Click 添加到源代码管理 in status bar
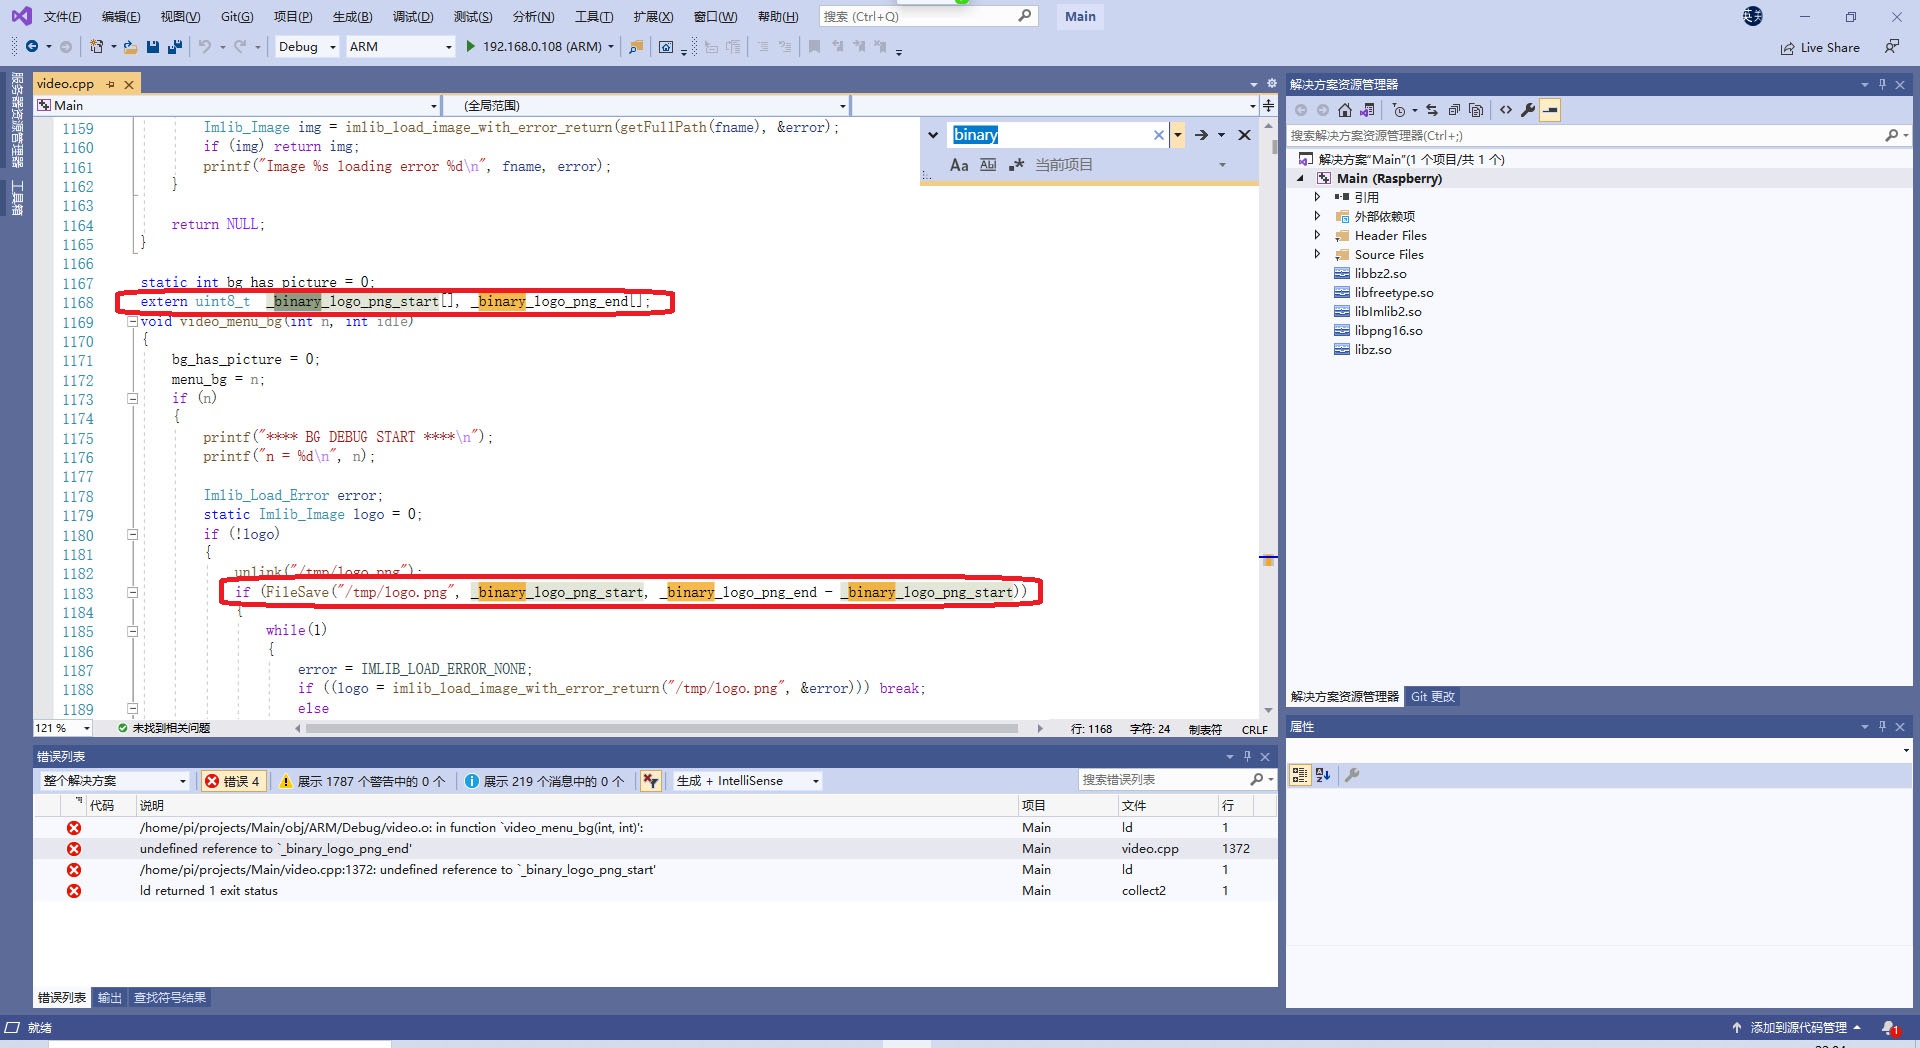This screenshot has width=1920, height=1048. (1797, 1028)
